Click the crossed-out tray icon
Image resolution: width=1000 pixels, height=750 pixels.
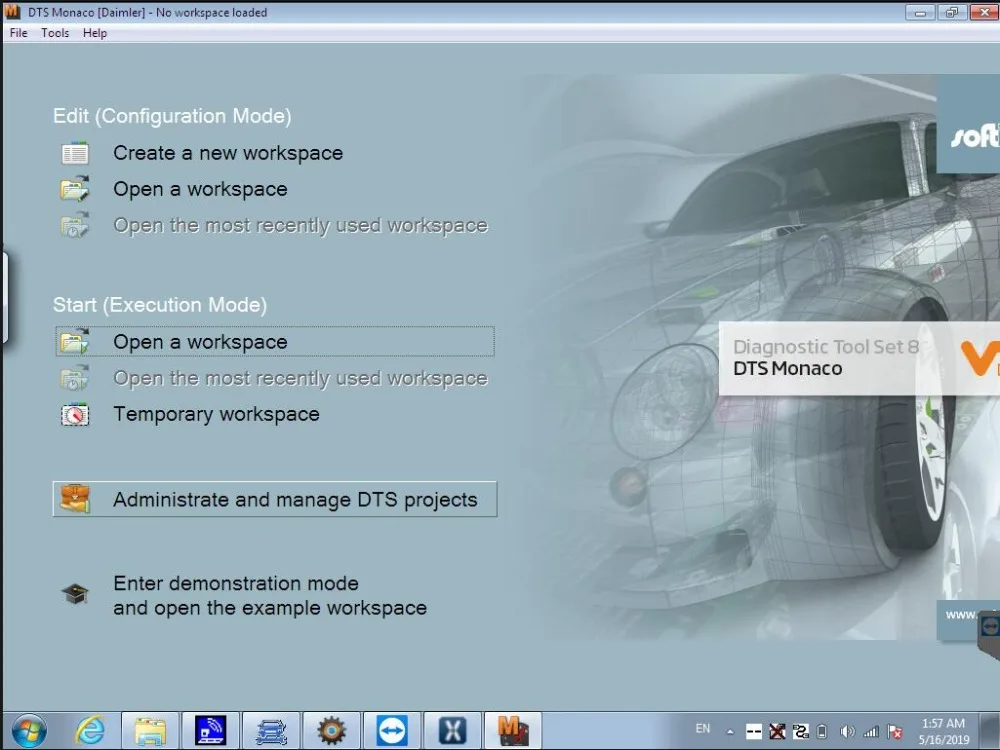pyautogui.click(x=777, y=732)
